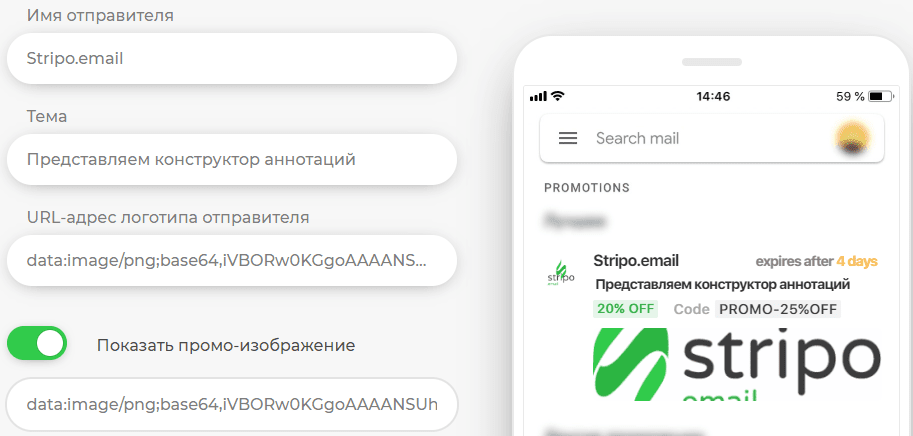Click the Search mail box in preview
This screenshot has height=436, width=913.
[712, 139]
